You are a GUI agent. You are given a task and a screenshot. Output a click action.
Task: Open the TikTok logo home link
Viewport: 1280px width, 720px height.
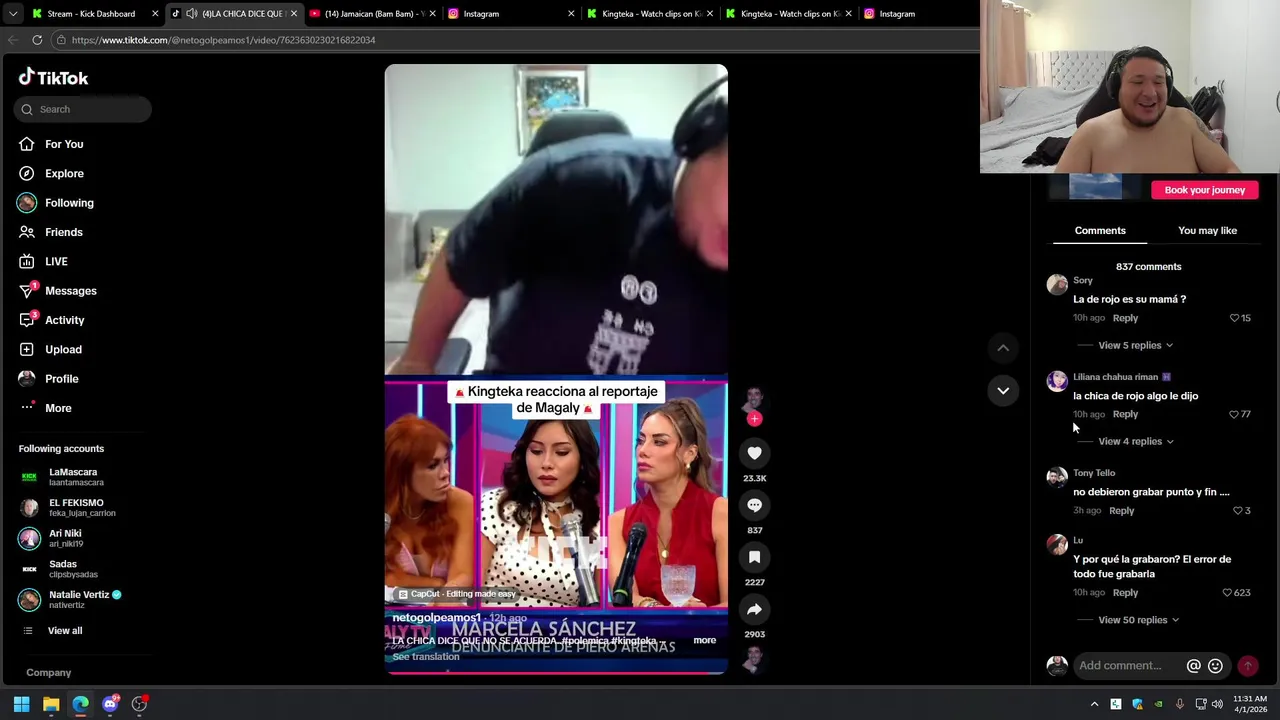53,78
